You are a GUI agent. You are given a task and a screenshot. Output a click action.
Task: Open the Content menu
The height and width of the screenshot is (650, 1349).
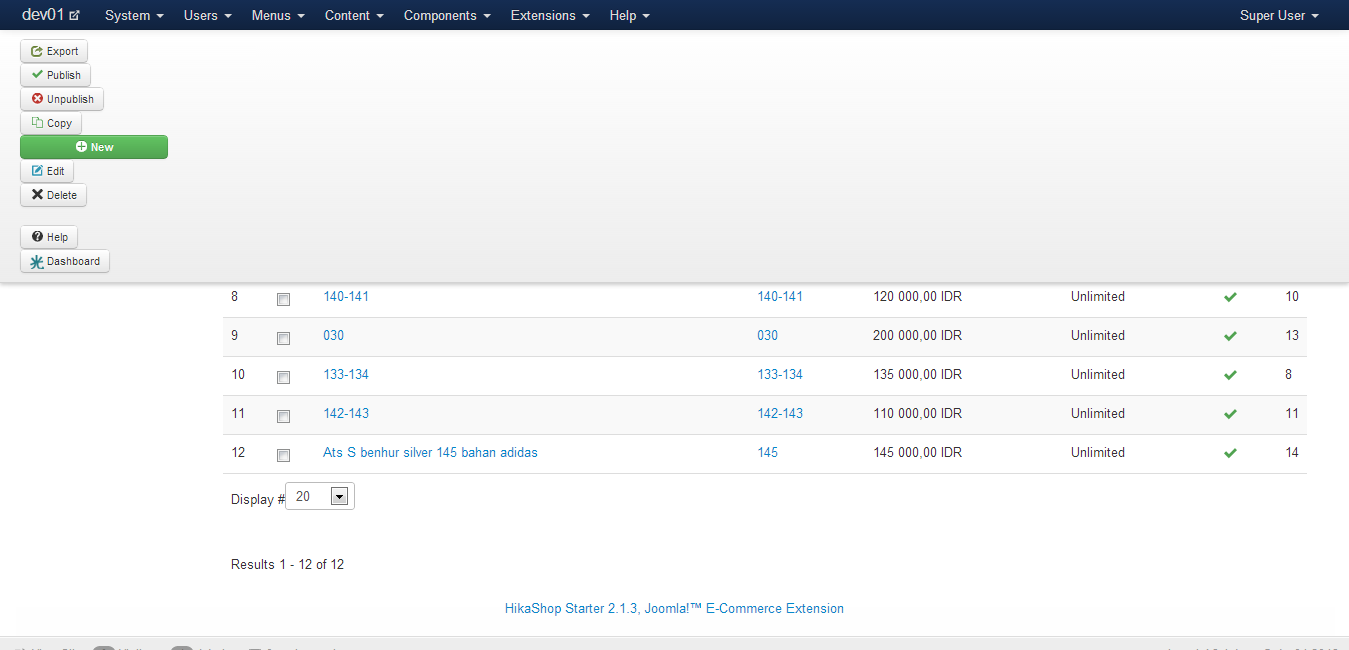354,16
